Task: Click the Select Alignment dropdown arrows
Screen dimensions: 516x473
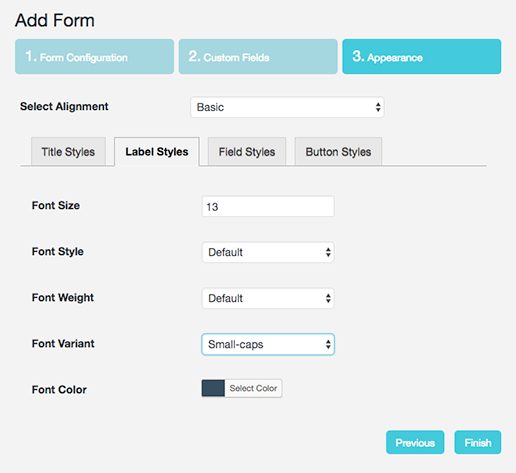Action: pos(378,107)
